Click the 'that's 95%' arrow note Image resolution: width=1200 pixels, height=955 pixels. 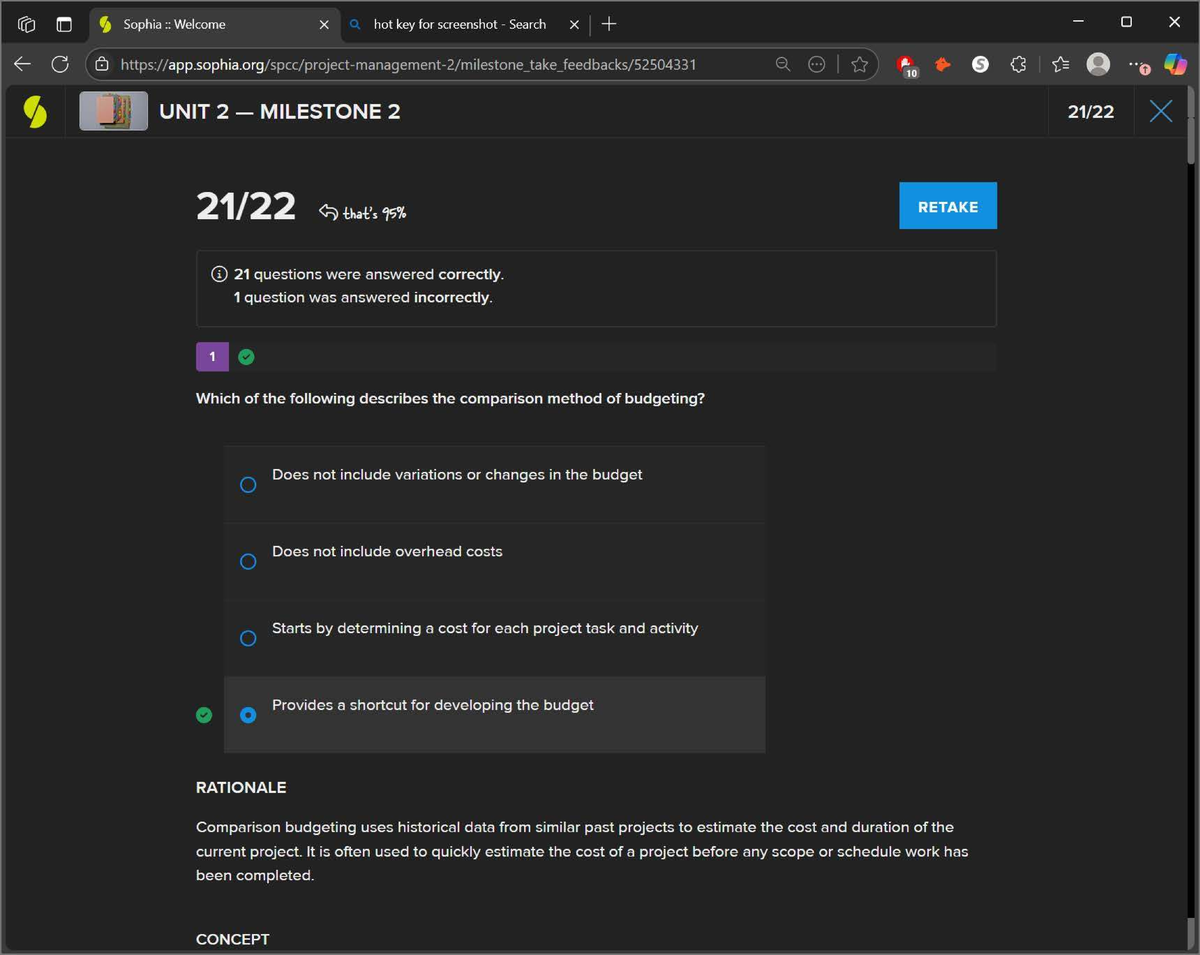[x=362, y=212]
